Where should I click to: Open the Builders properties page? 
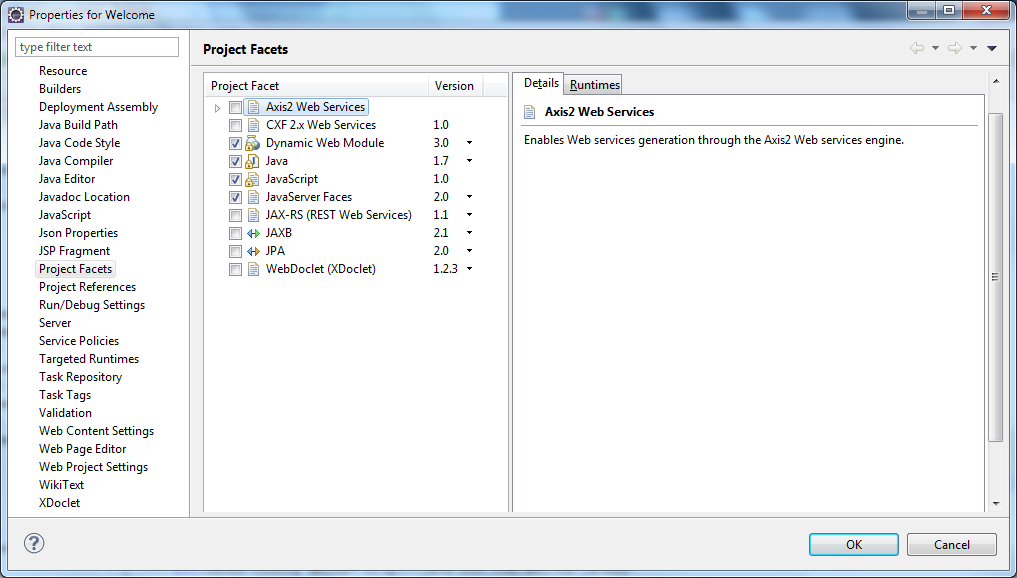[60, 89]
